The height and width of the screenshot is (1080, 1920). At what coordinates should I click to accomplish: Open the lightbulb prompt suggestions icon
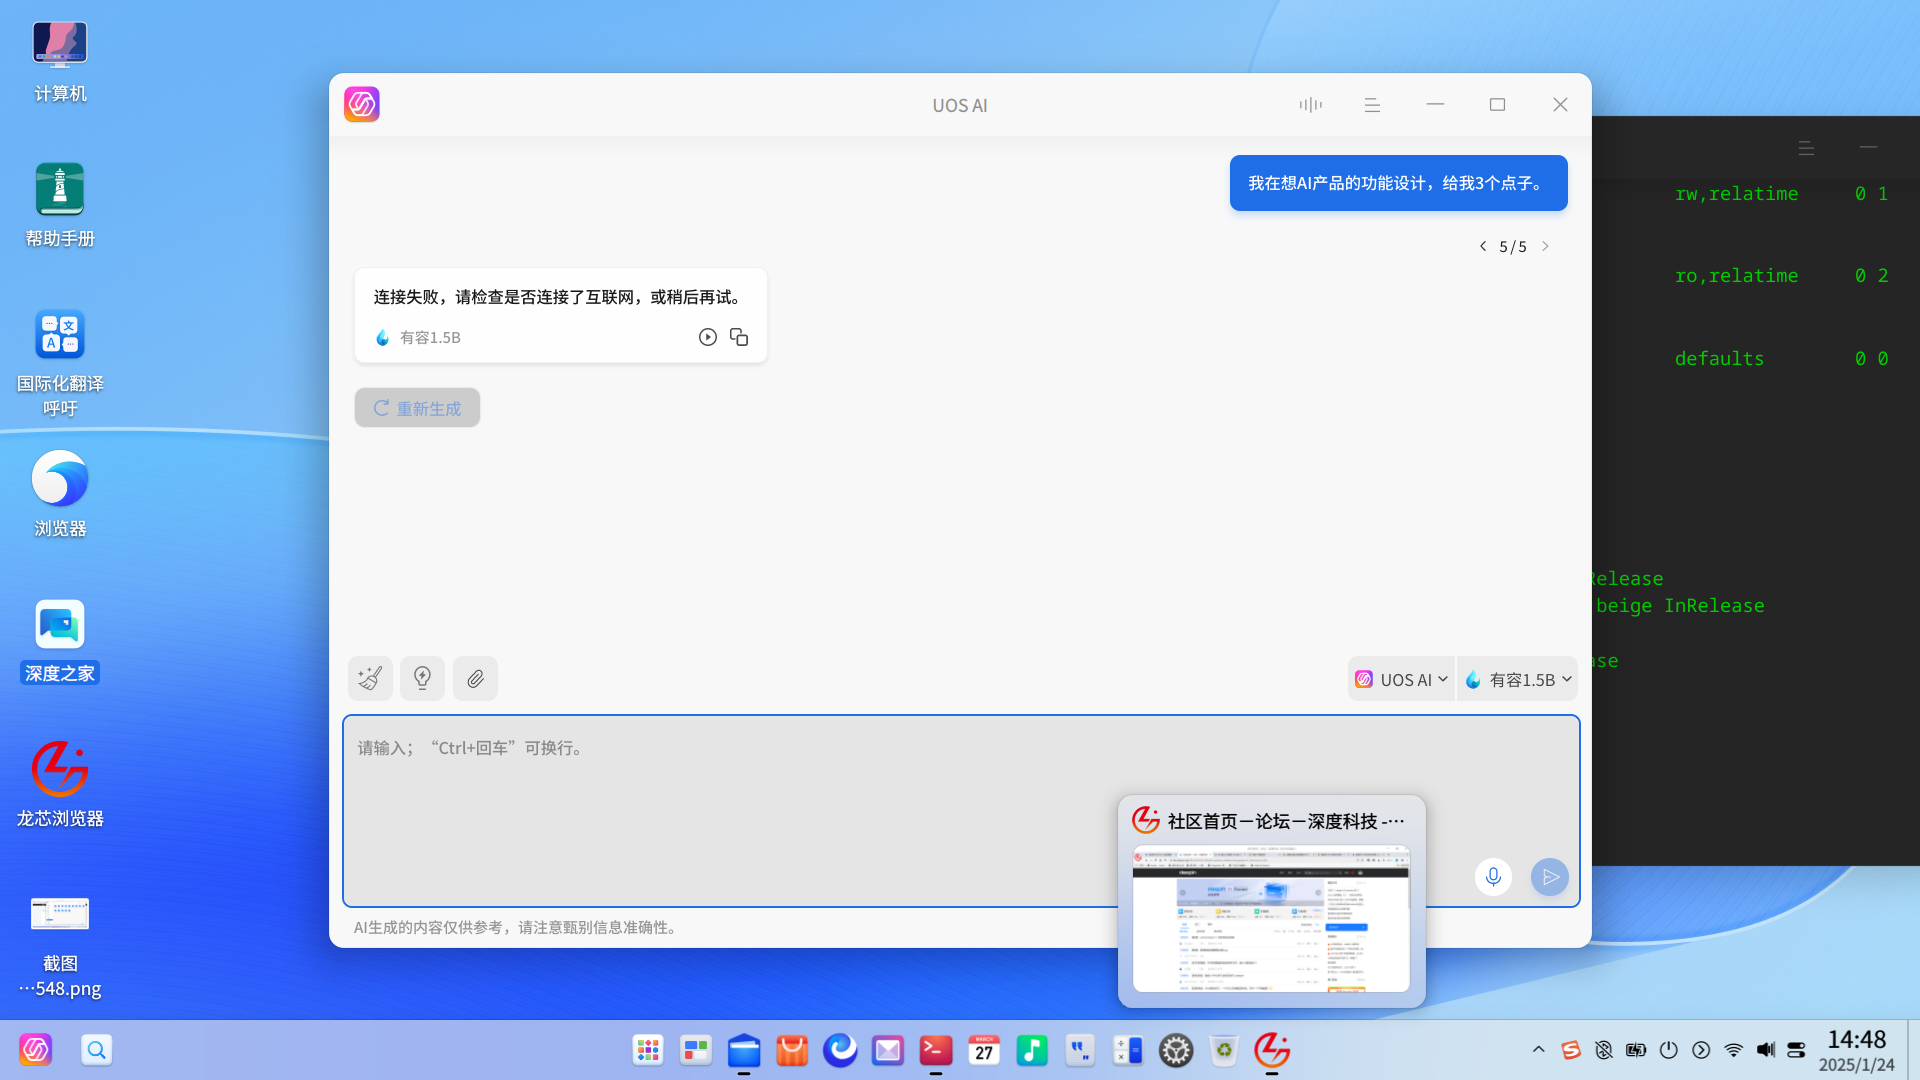click(422, 679)
